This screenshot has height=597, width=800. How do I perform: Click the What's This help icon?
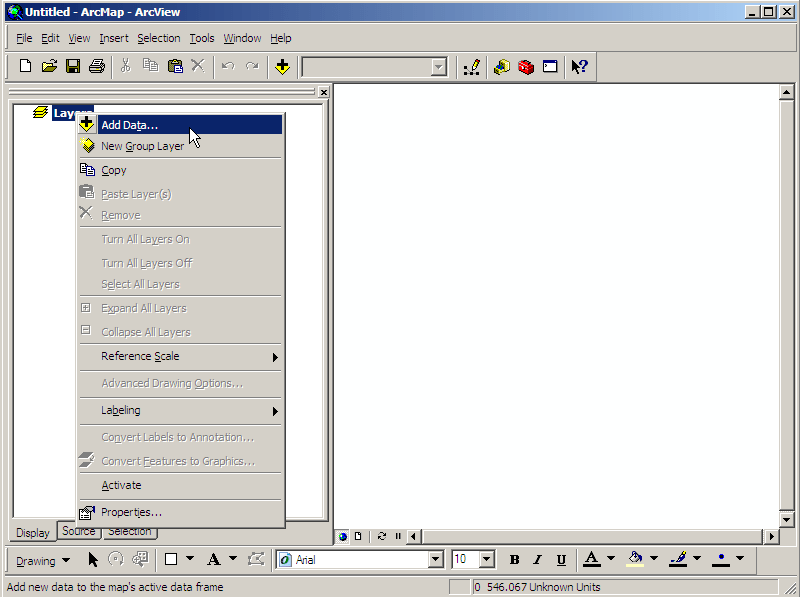click(580, 67)
